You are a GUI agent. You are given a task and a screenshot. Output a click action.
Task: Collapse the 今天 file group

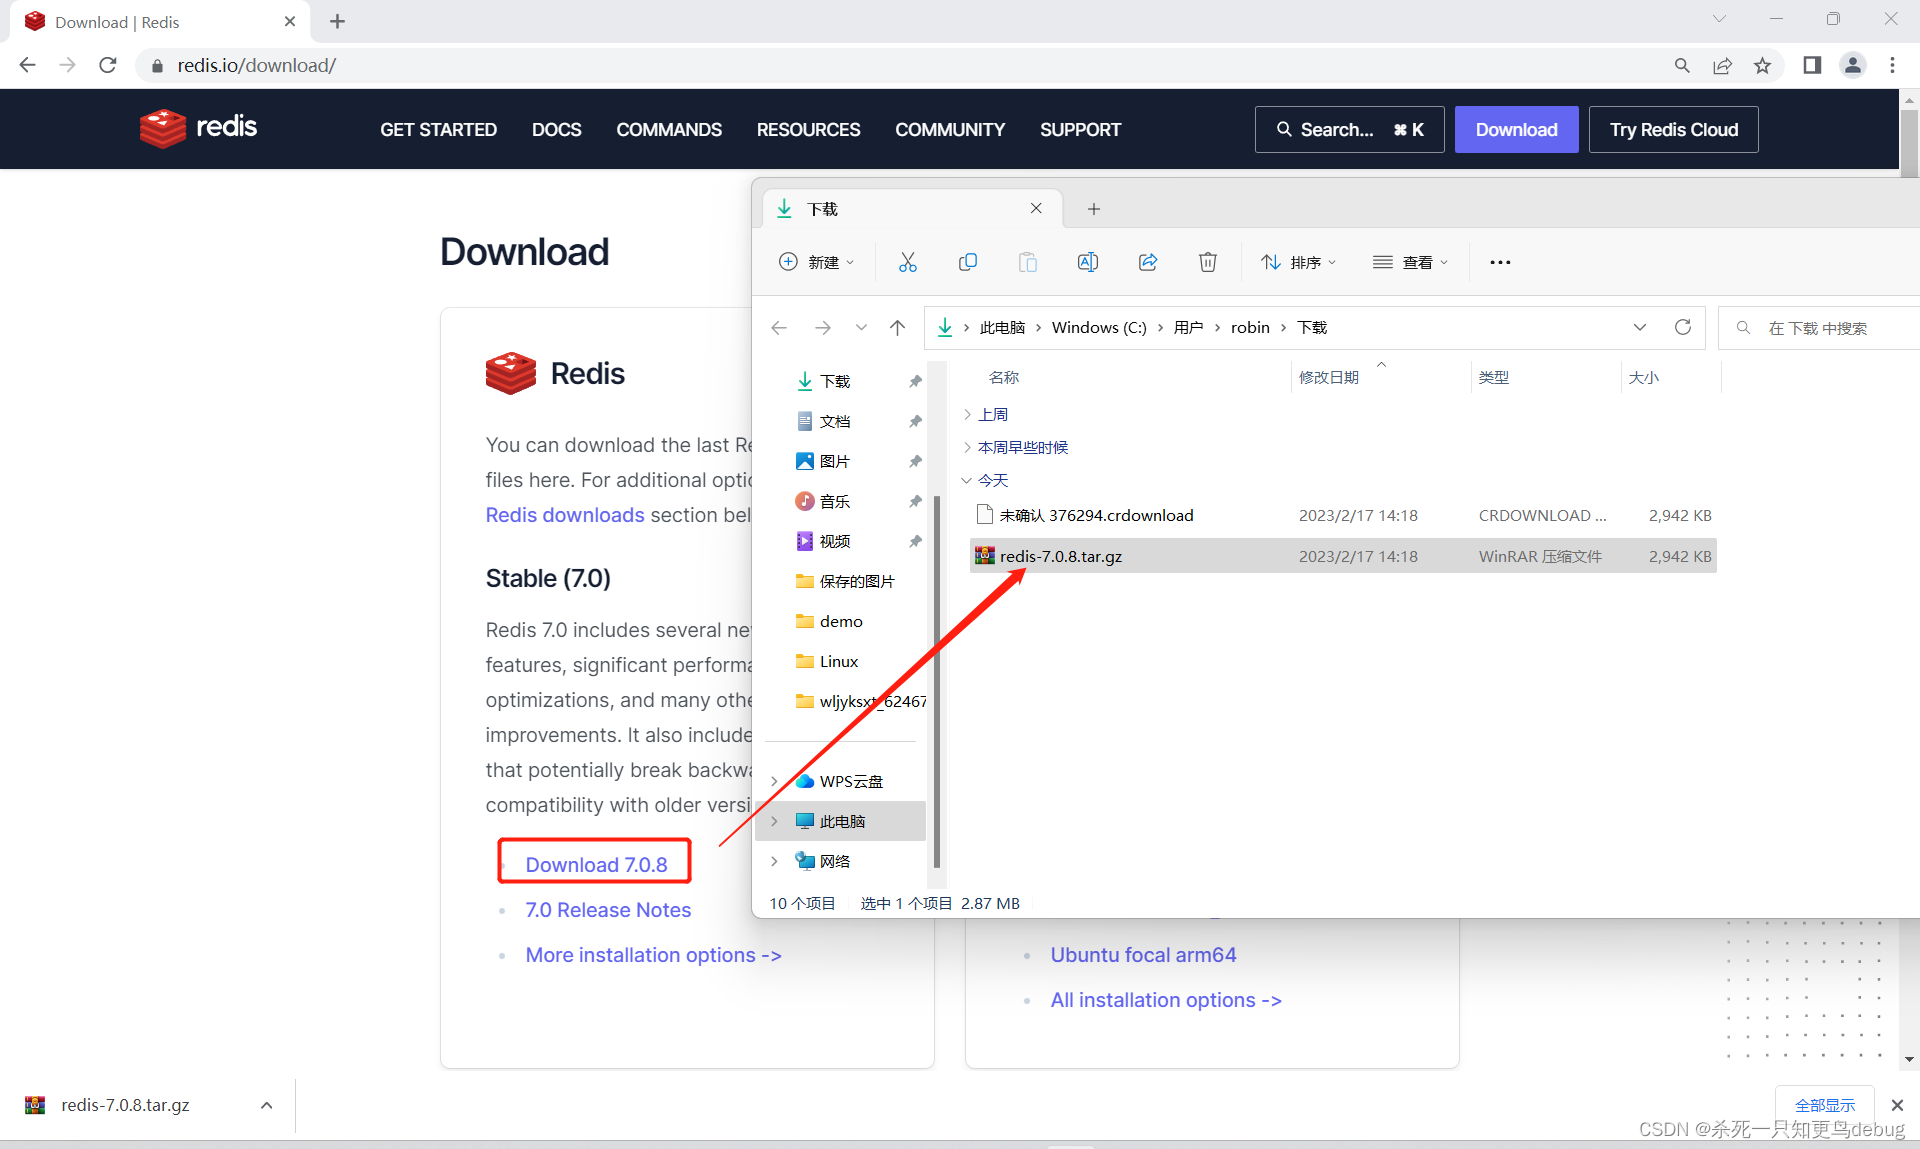coord(966,480)
